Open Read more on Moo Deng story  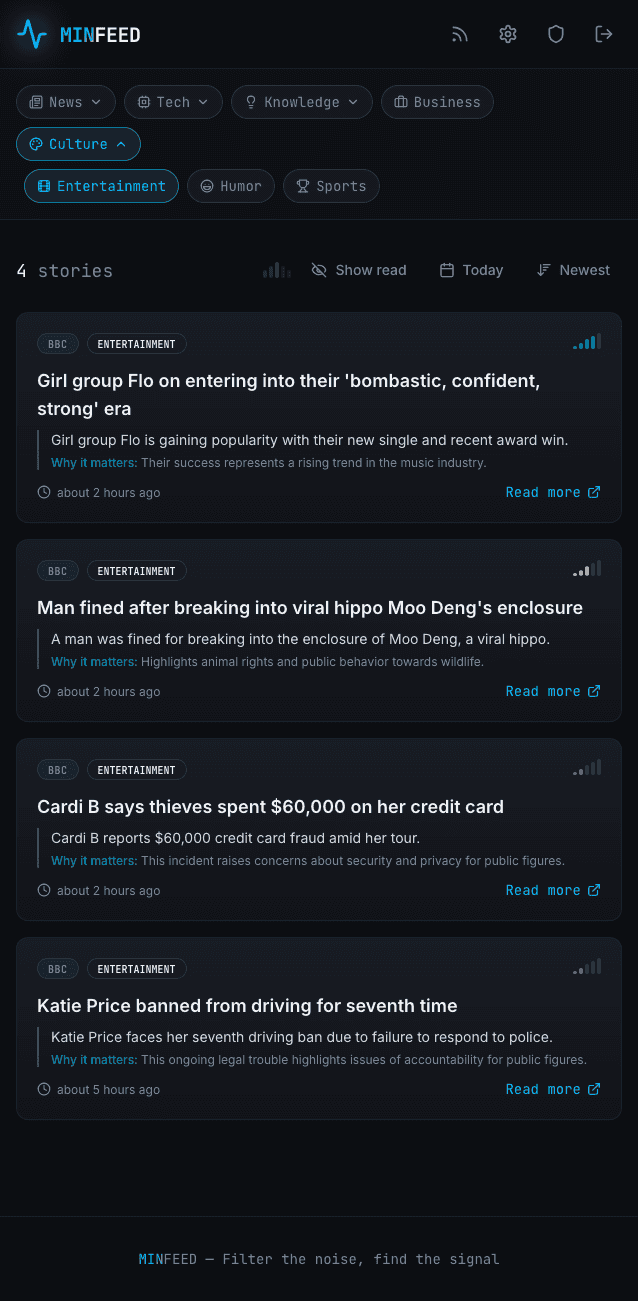(x=552, y=691)
